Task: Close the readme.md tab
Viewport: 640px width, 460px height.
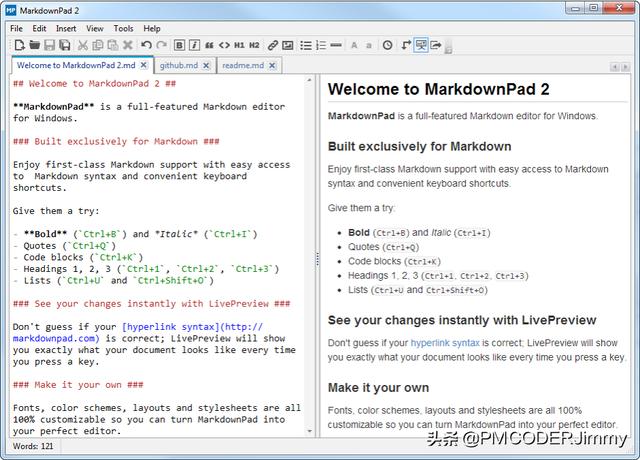Action: pos(272,65)
